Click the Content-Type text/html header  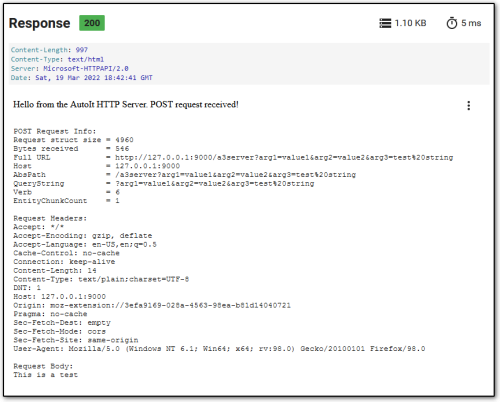(57, 59)
